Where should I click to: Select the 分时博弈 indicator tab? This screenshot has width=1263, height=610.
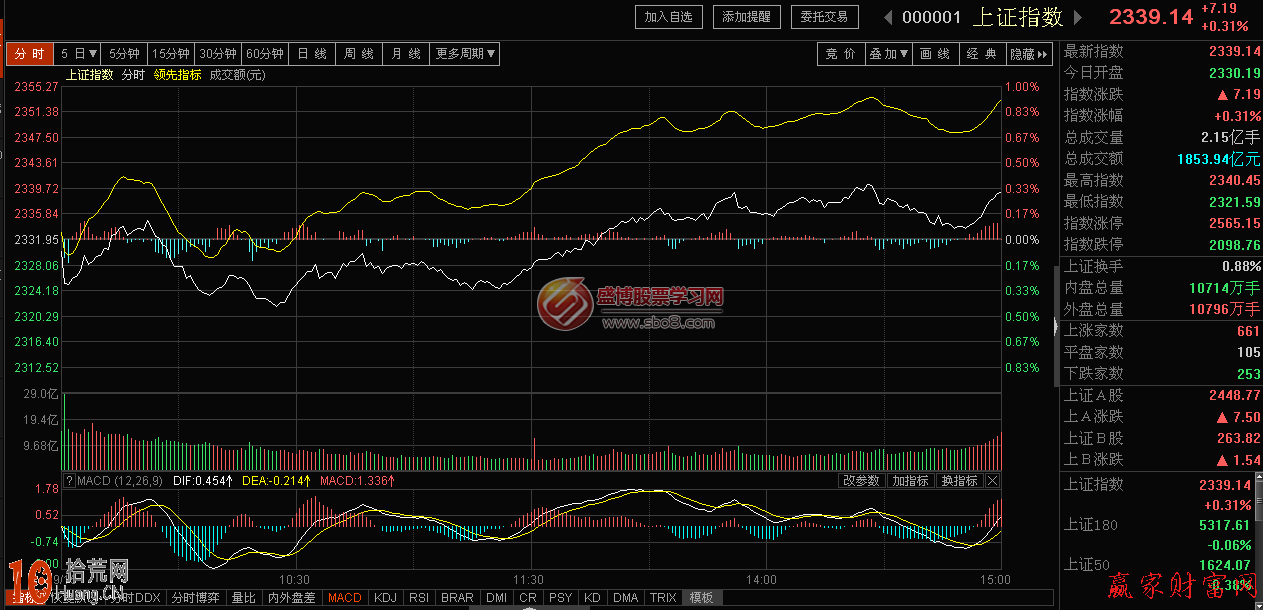click(195, 598)
